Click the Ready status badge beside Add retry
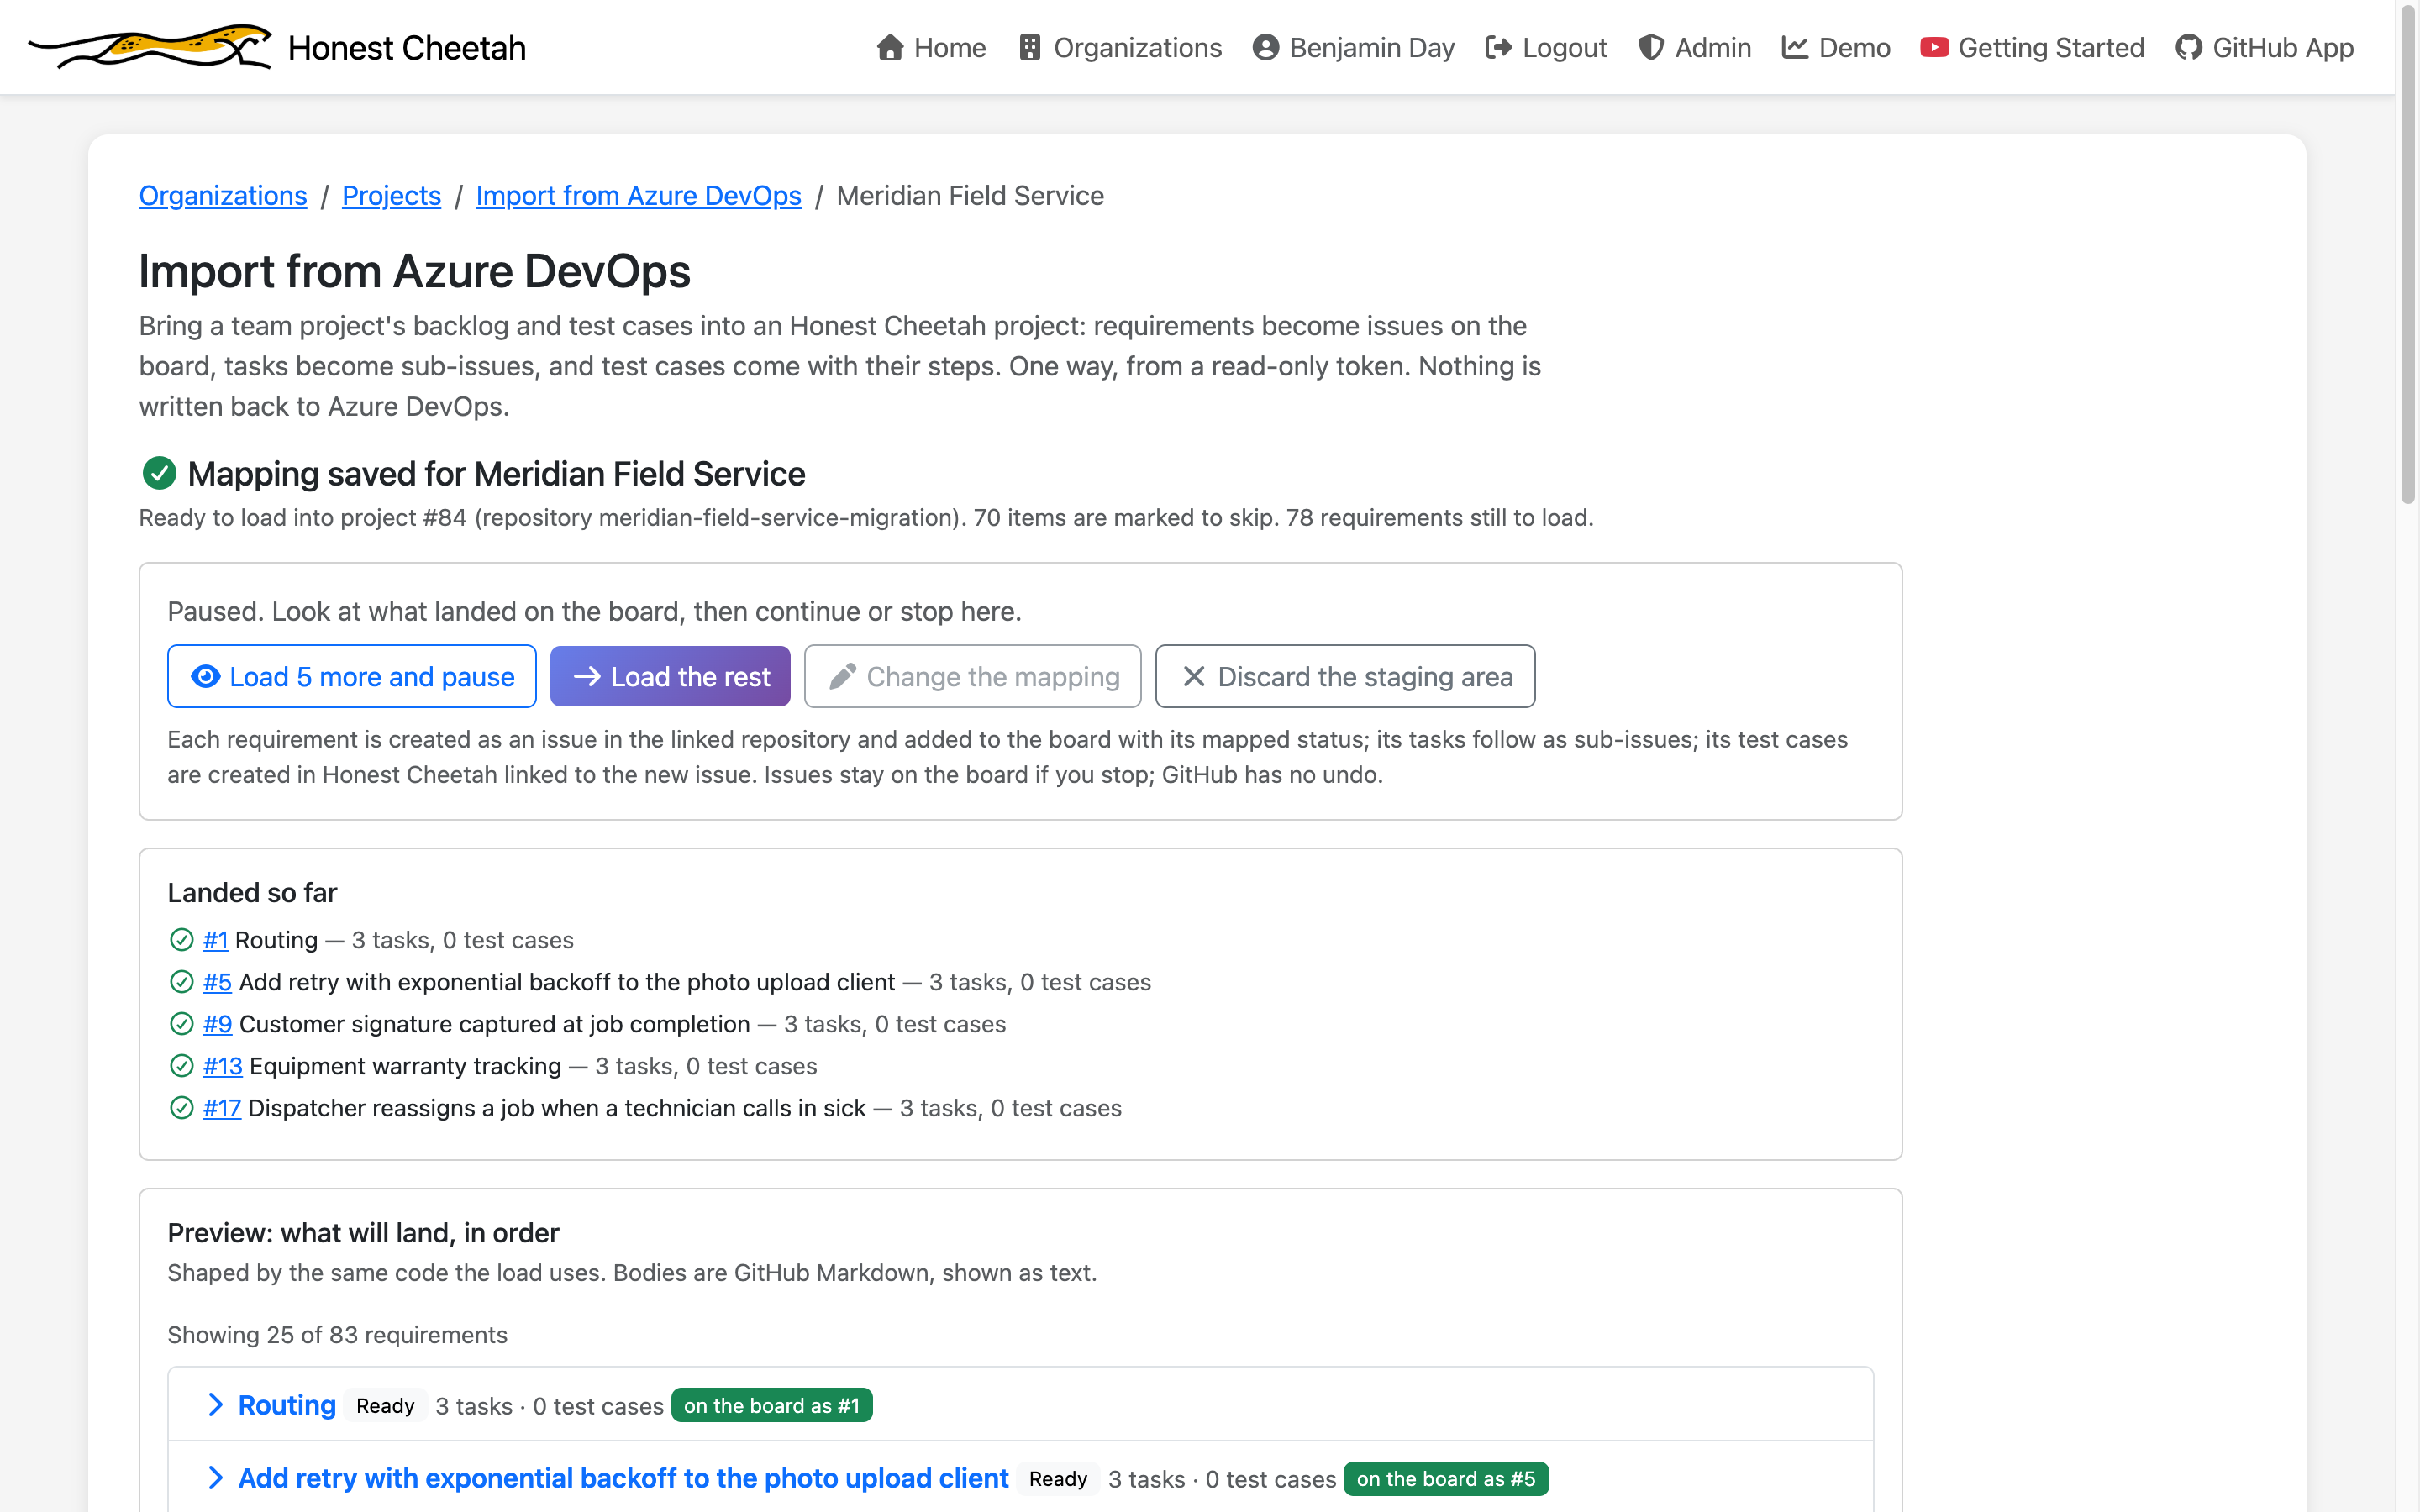 coord(1058,1478)
